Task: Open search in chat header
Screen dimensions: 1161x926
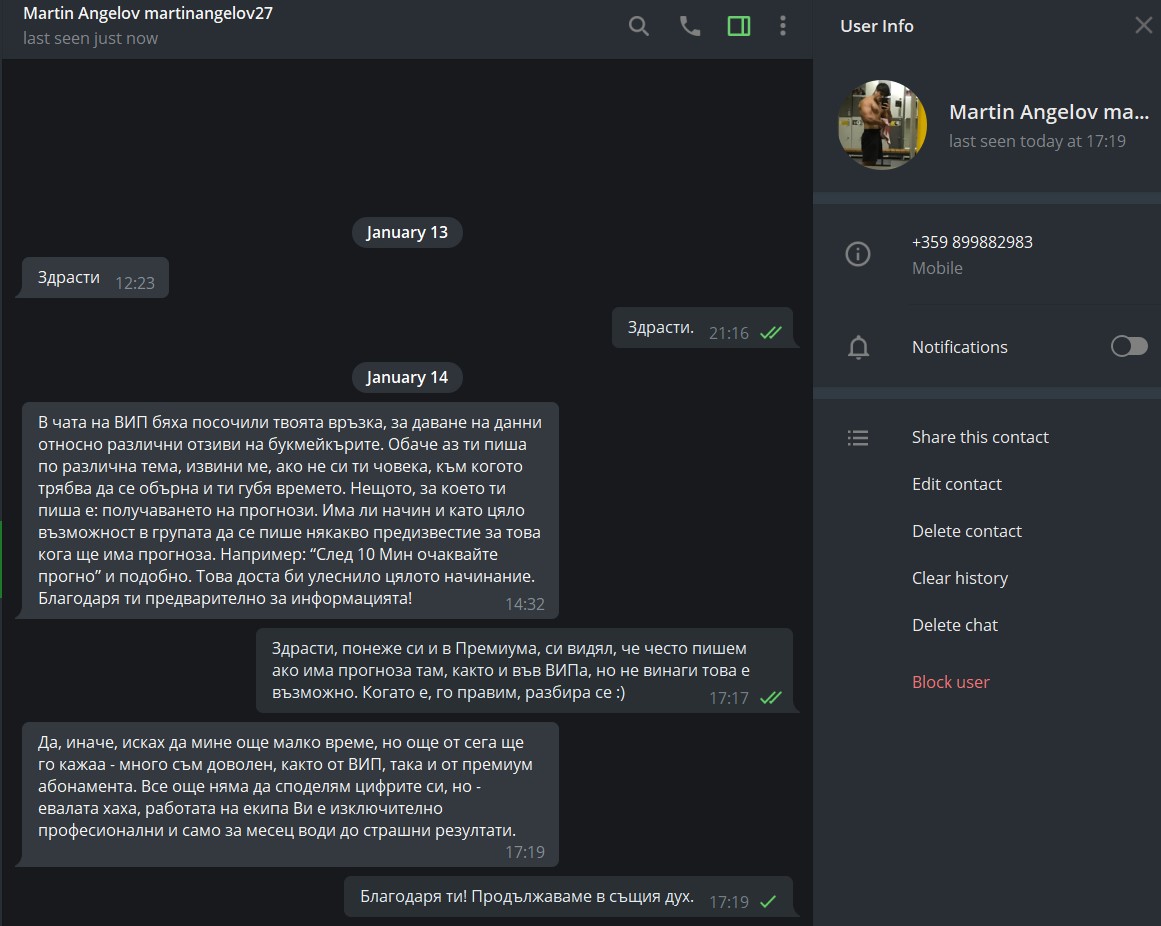Action: point(639,26)
